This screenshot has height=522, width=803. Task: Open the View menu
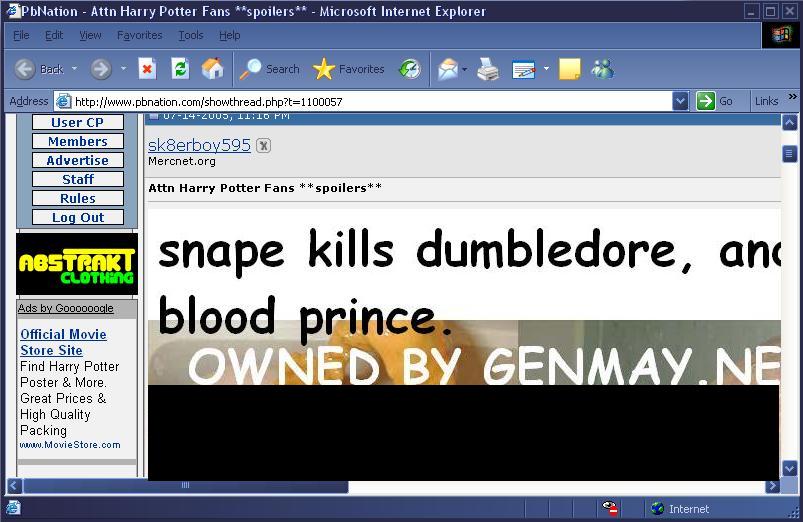[x=90, y=35]
